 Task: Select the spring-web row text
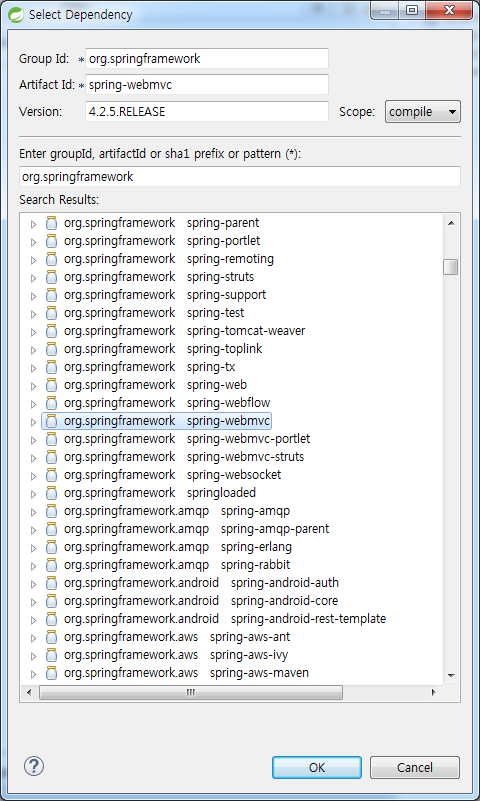pyautogui.click(x=155, y=385)
